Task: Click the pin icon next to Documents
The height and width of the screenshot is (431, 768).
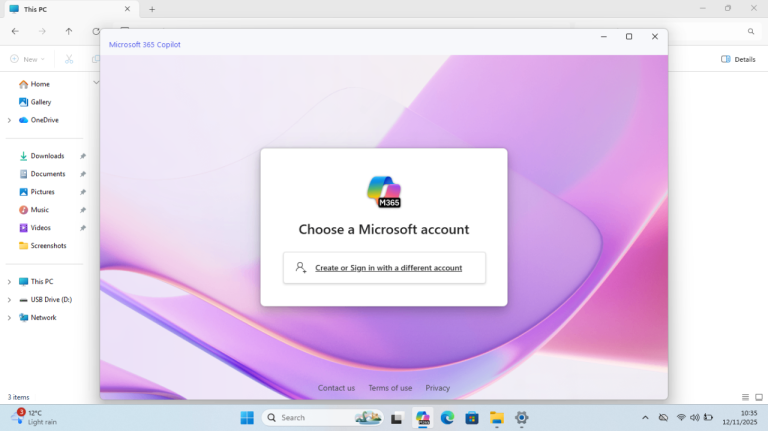Action: click(x=83, y=174)
